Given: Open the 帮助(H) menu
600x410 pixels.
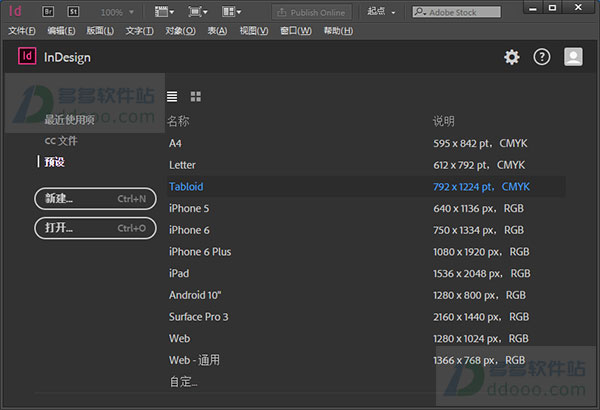Looking at the screenshot, I should [x=339, y=31].
